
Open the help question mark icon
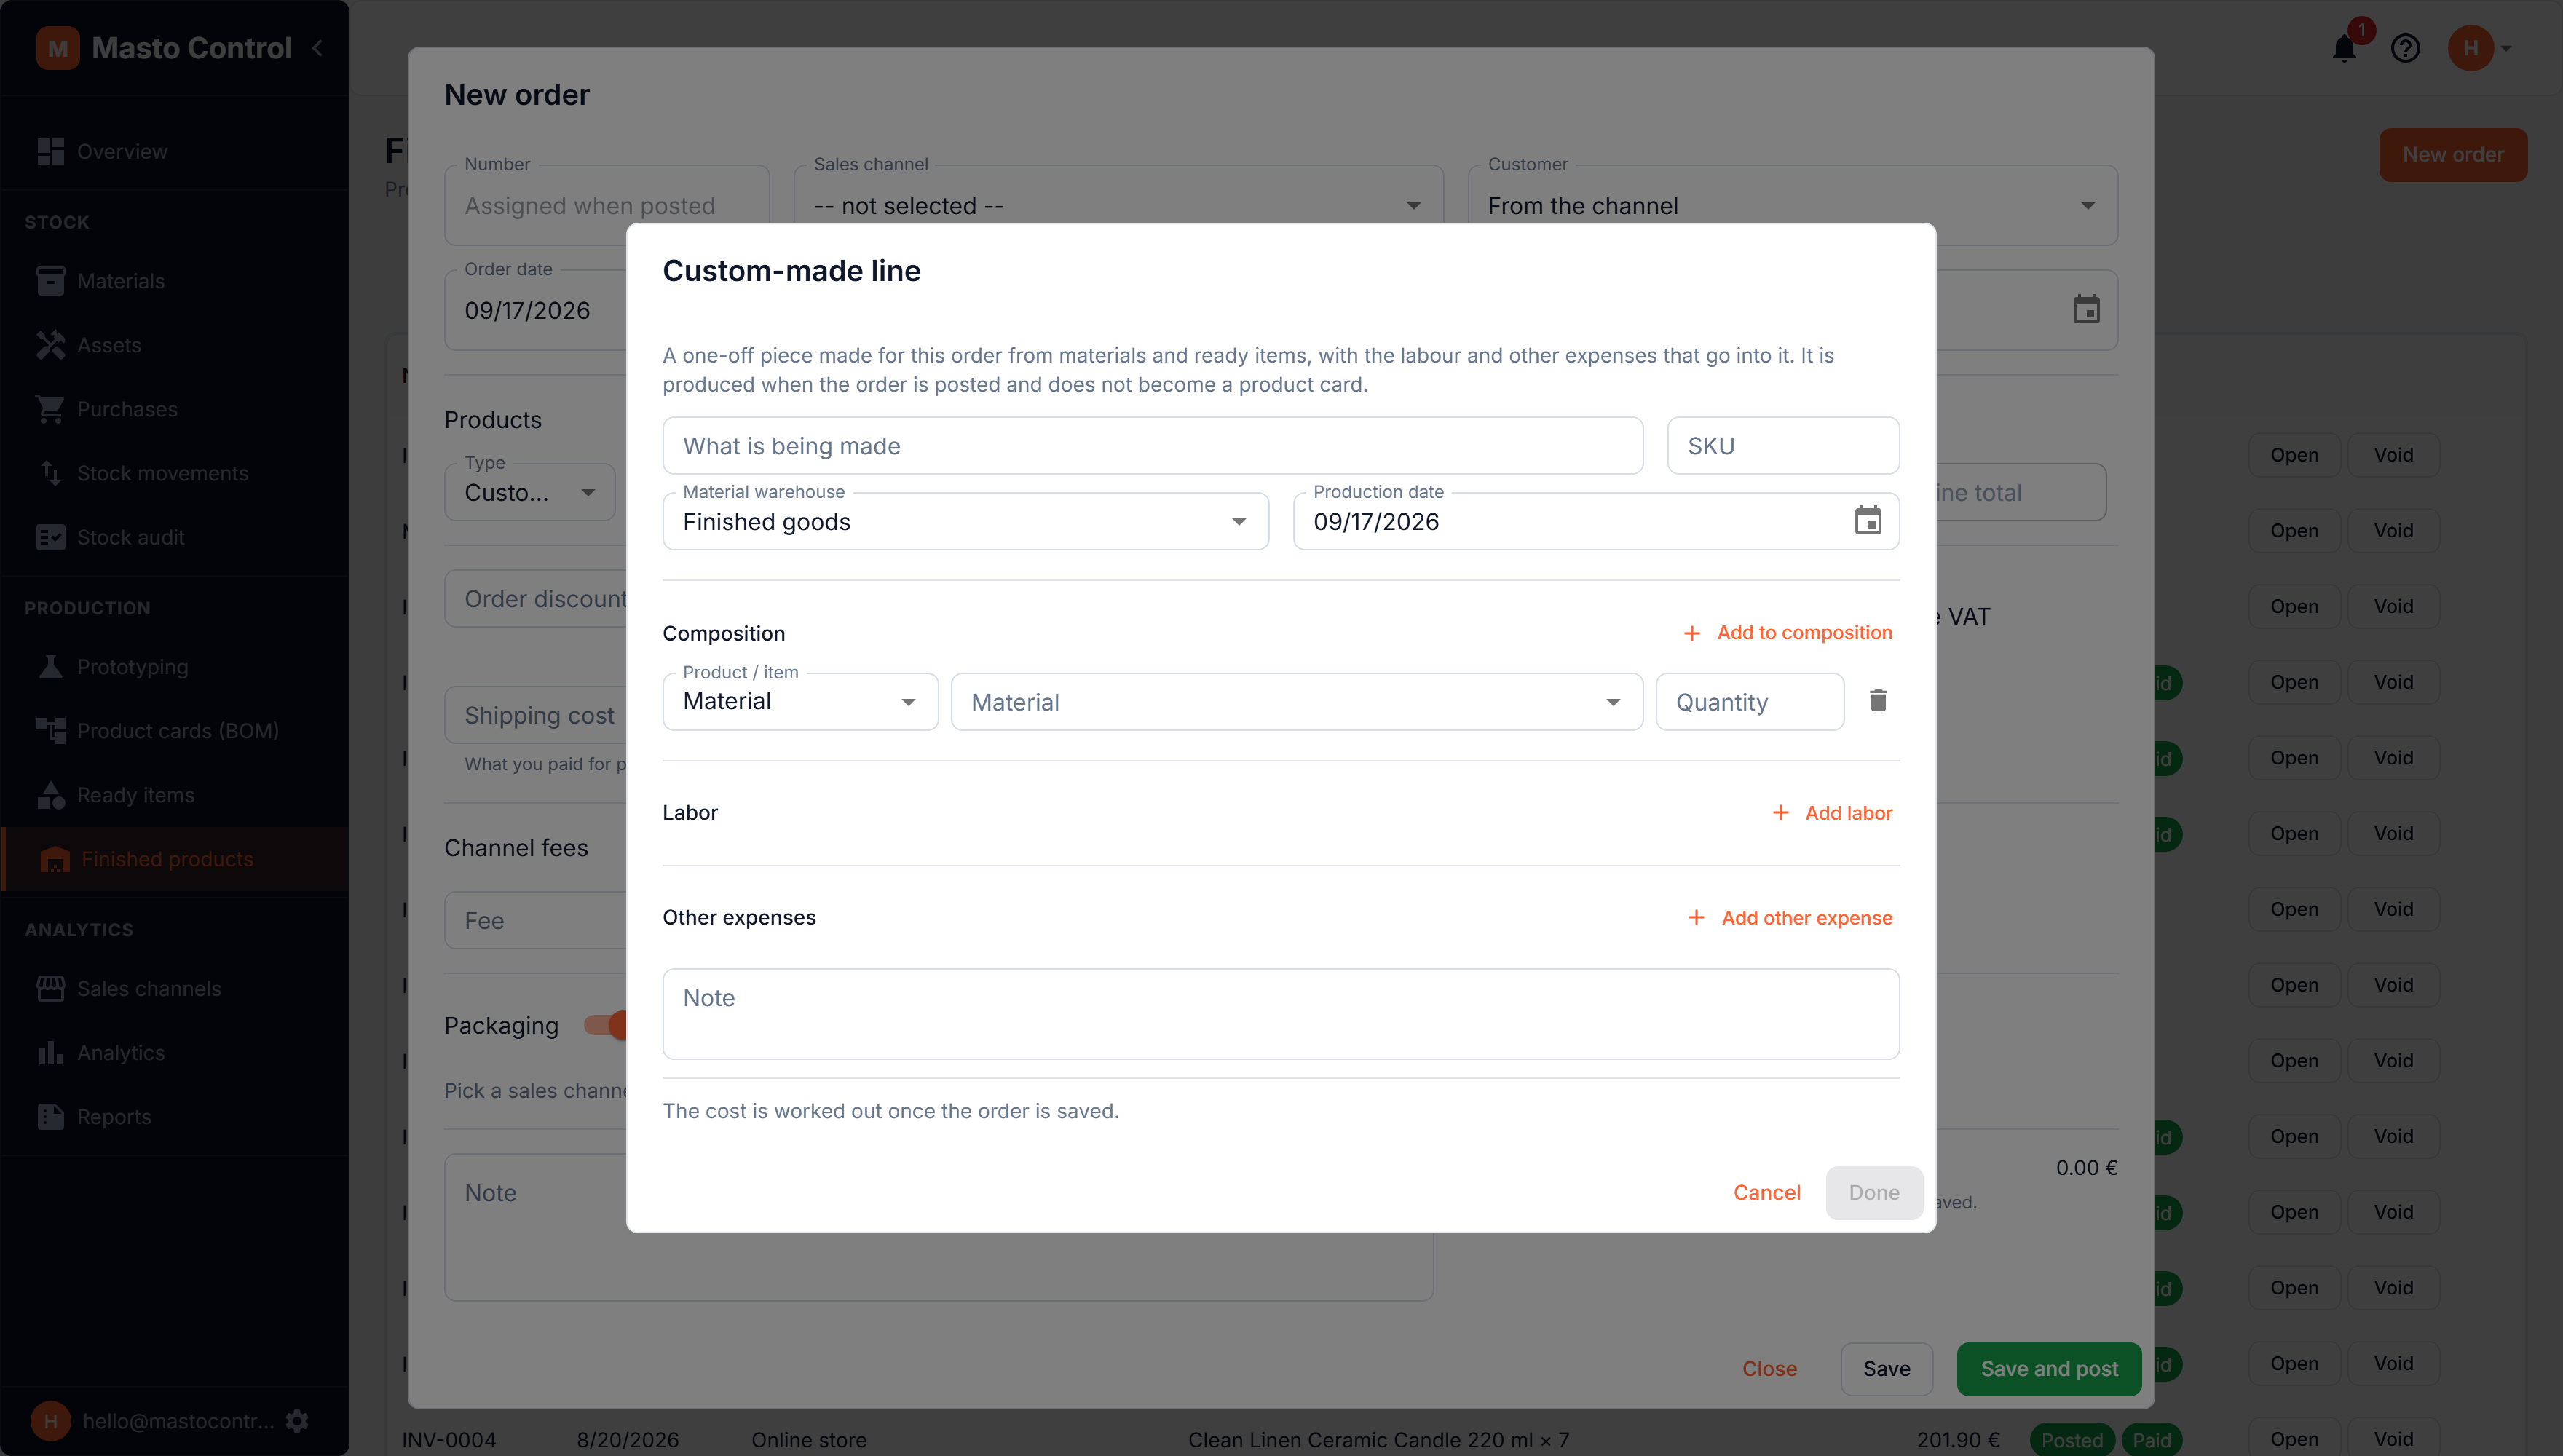[2405, 48]
